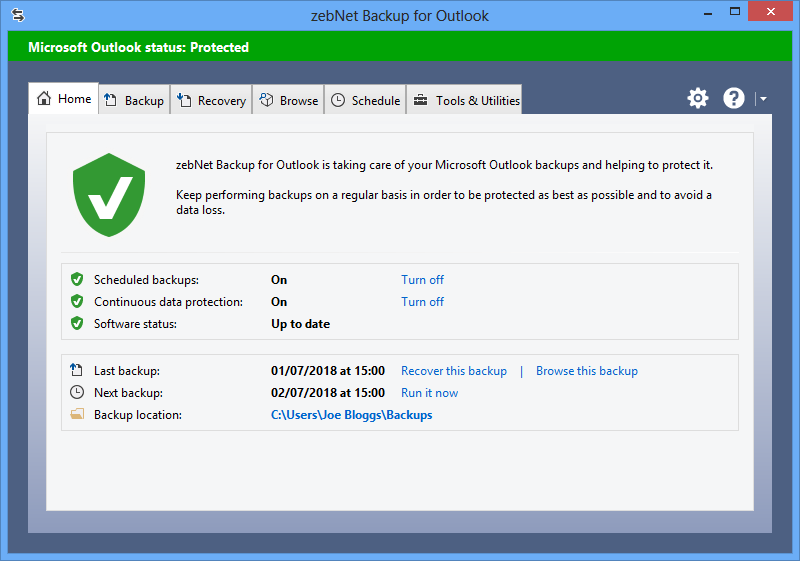Click Microsoft Outlook status: Protected banner text
The image size is (800, 561).
[138, 47]
